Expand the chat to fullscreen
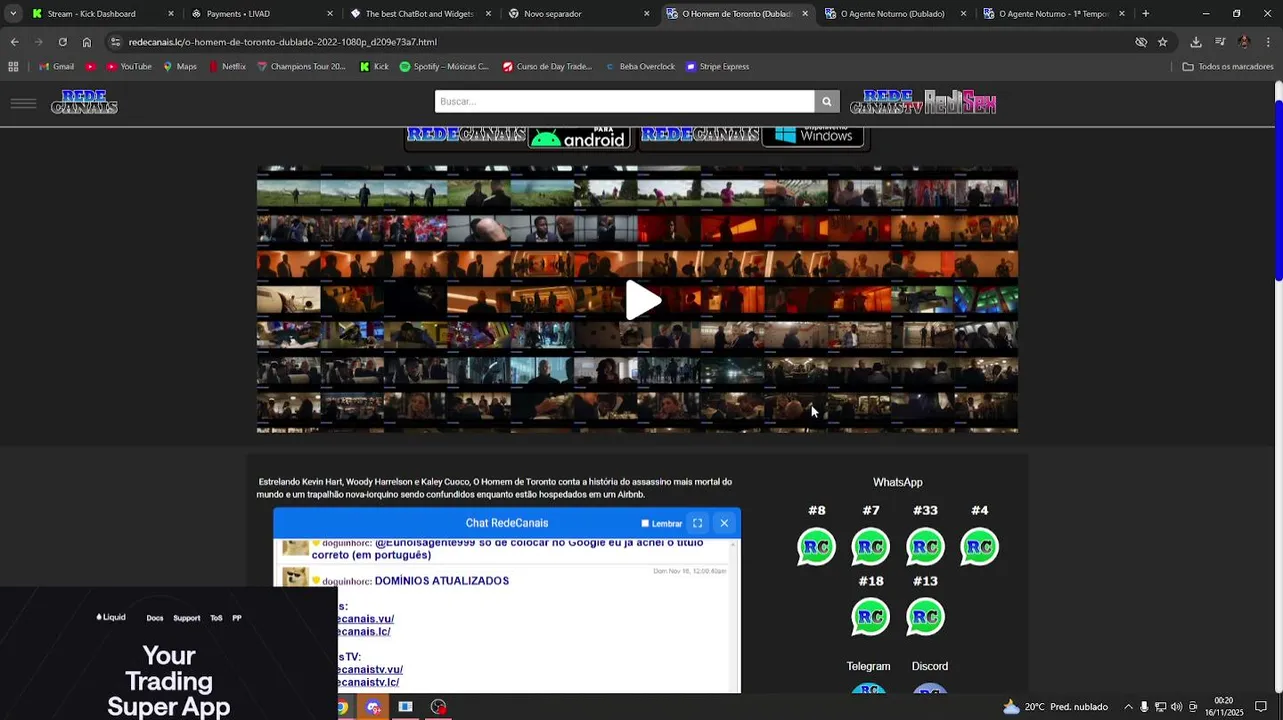This screenshot has height=720, width=1283. point(698,523)
